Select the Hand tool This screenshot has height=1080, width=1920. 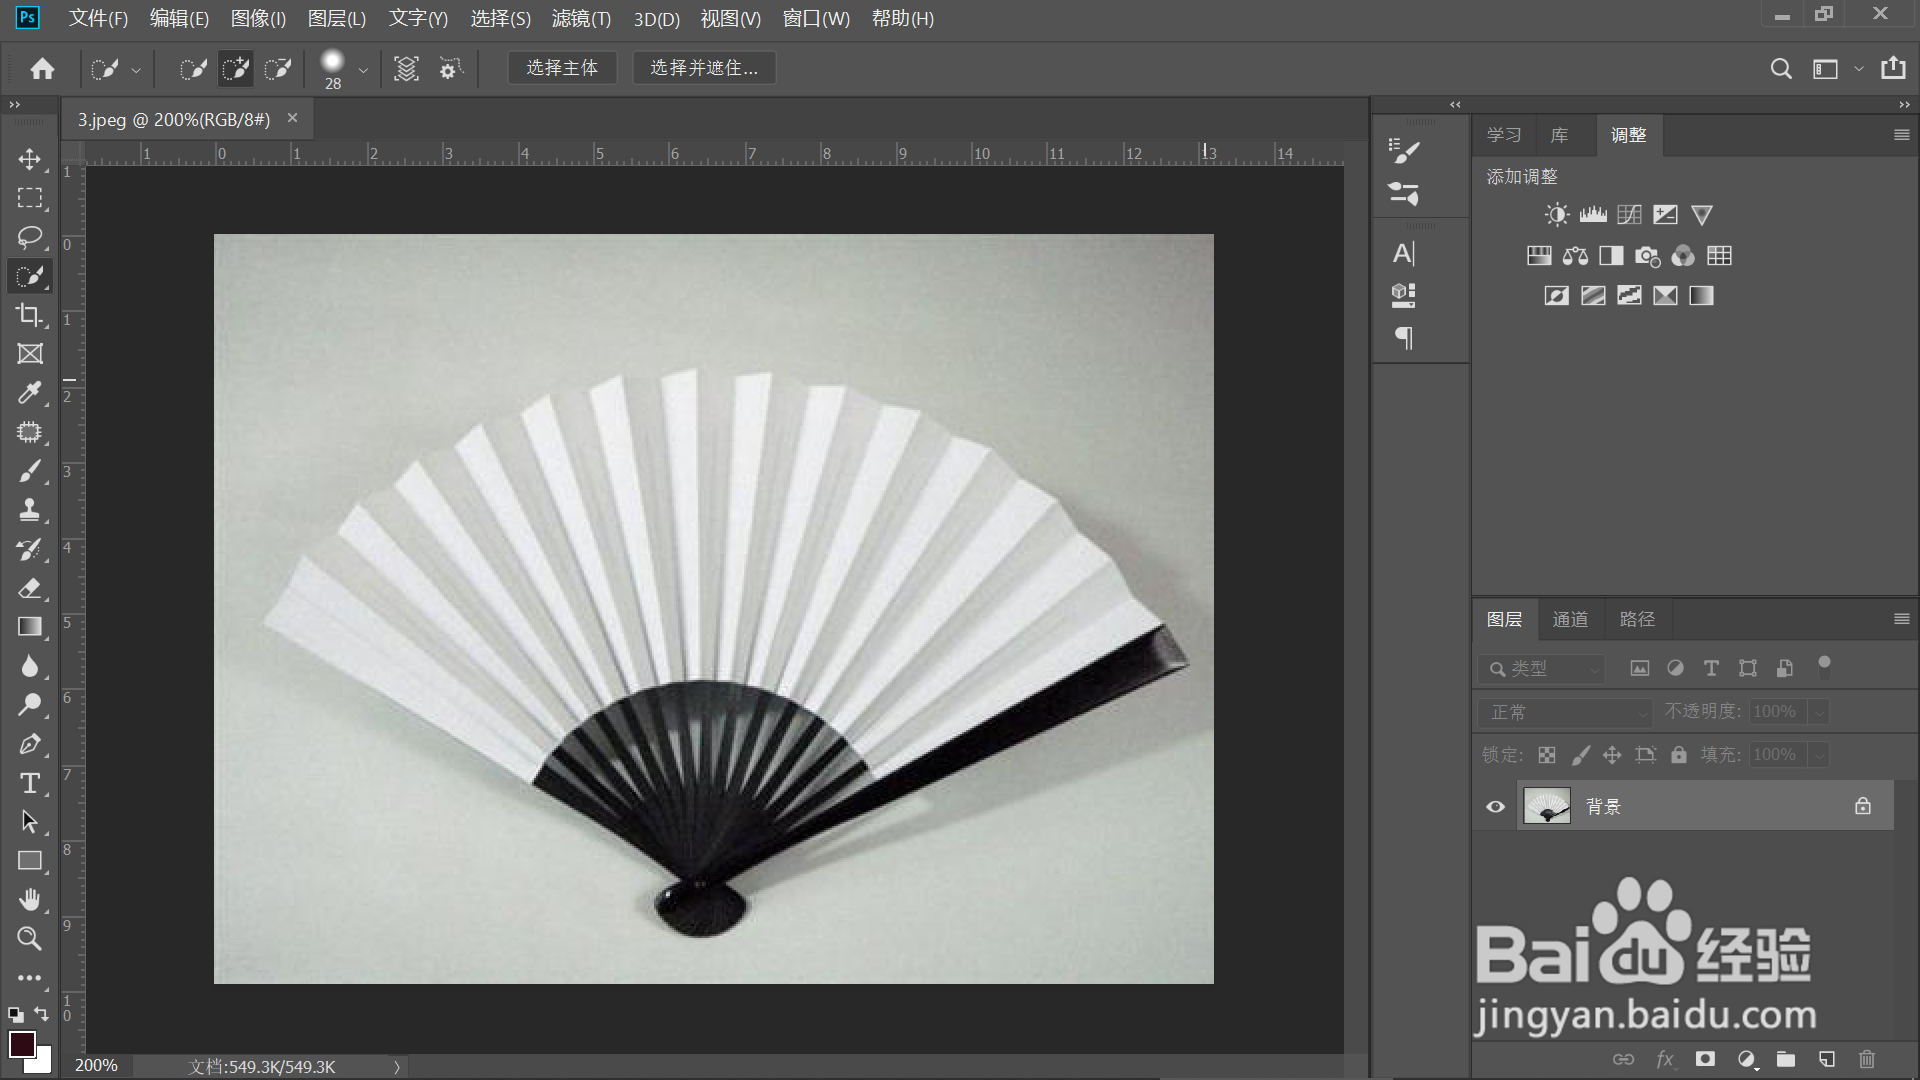point(29,900)
